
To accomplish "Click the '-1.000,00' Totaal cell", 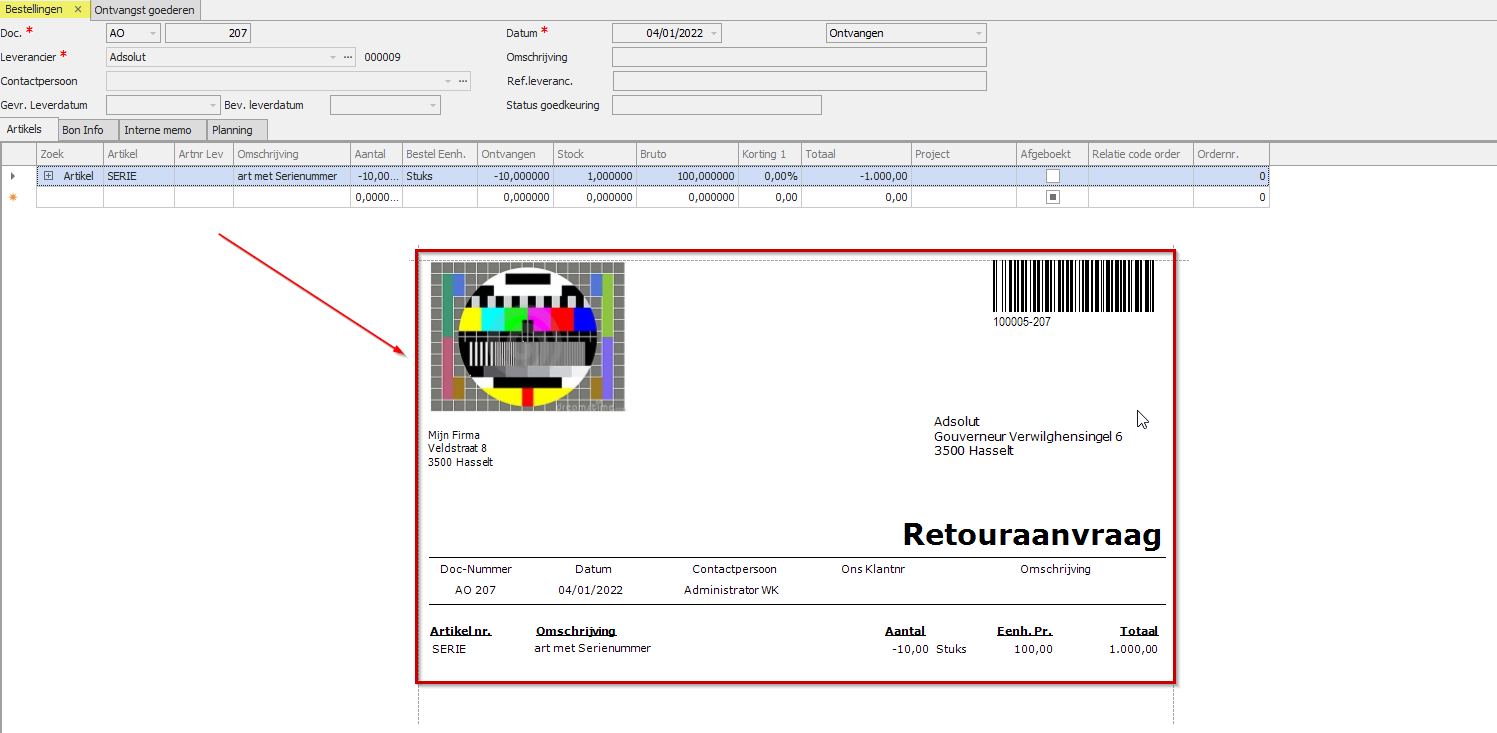I will [857, 176].
